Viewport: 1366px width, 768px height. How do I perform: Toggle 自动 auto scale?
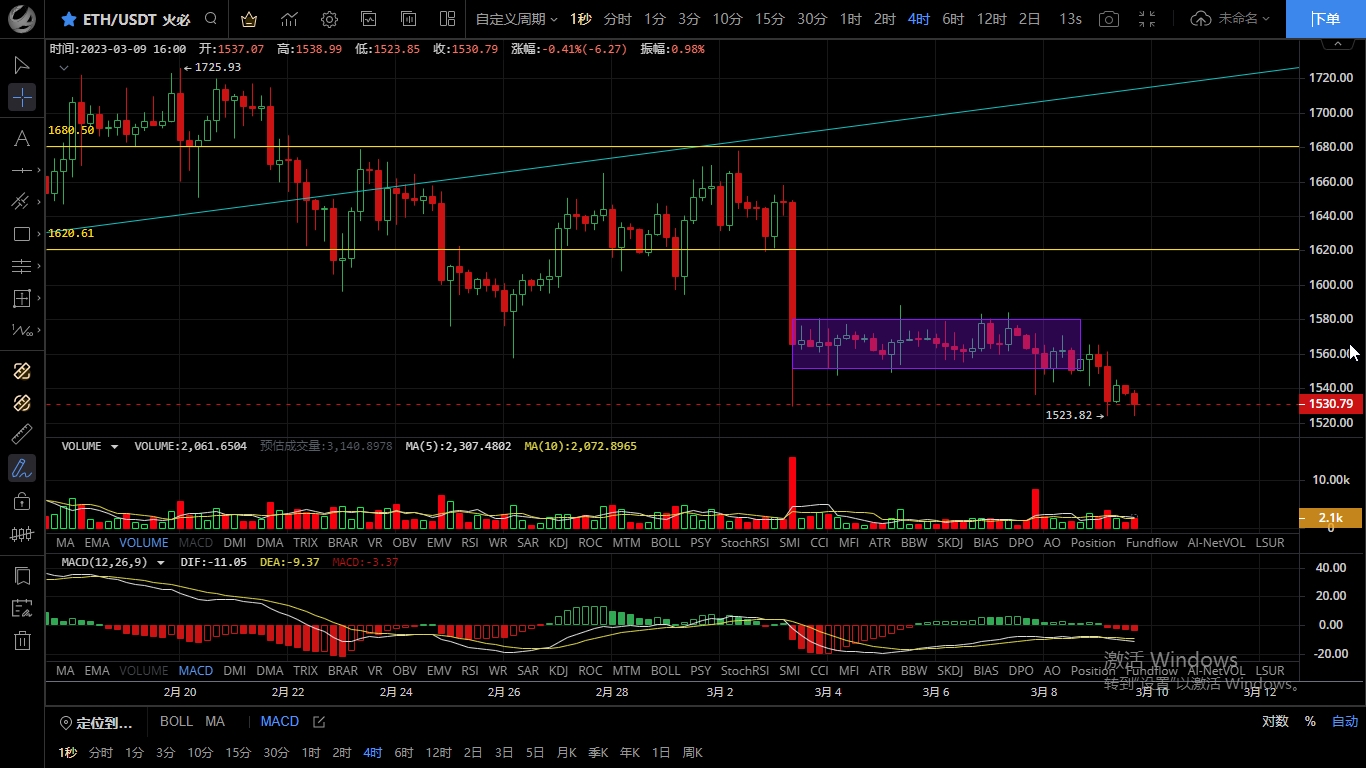1345,722
